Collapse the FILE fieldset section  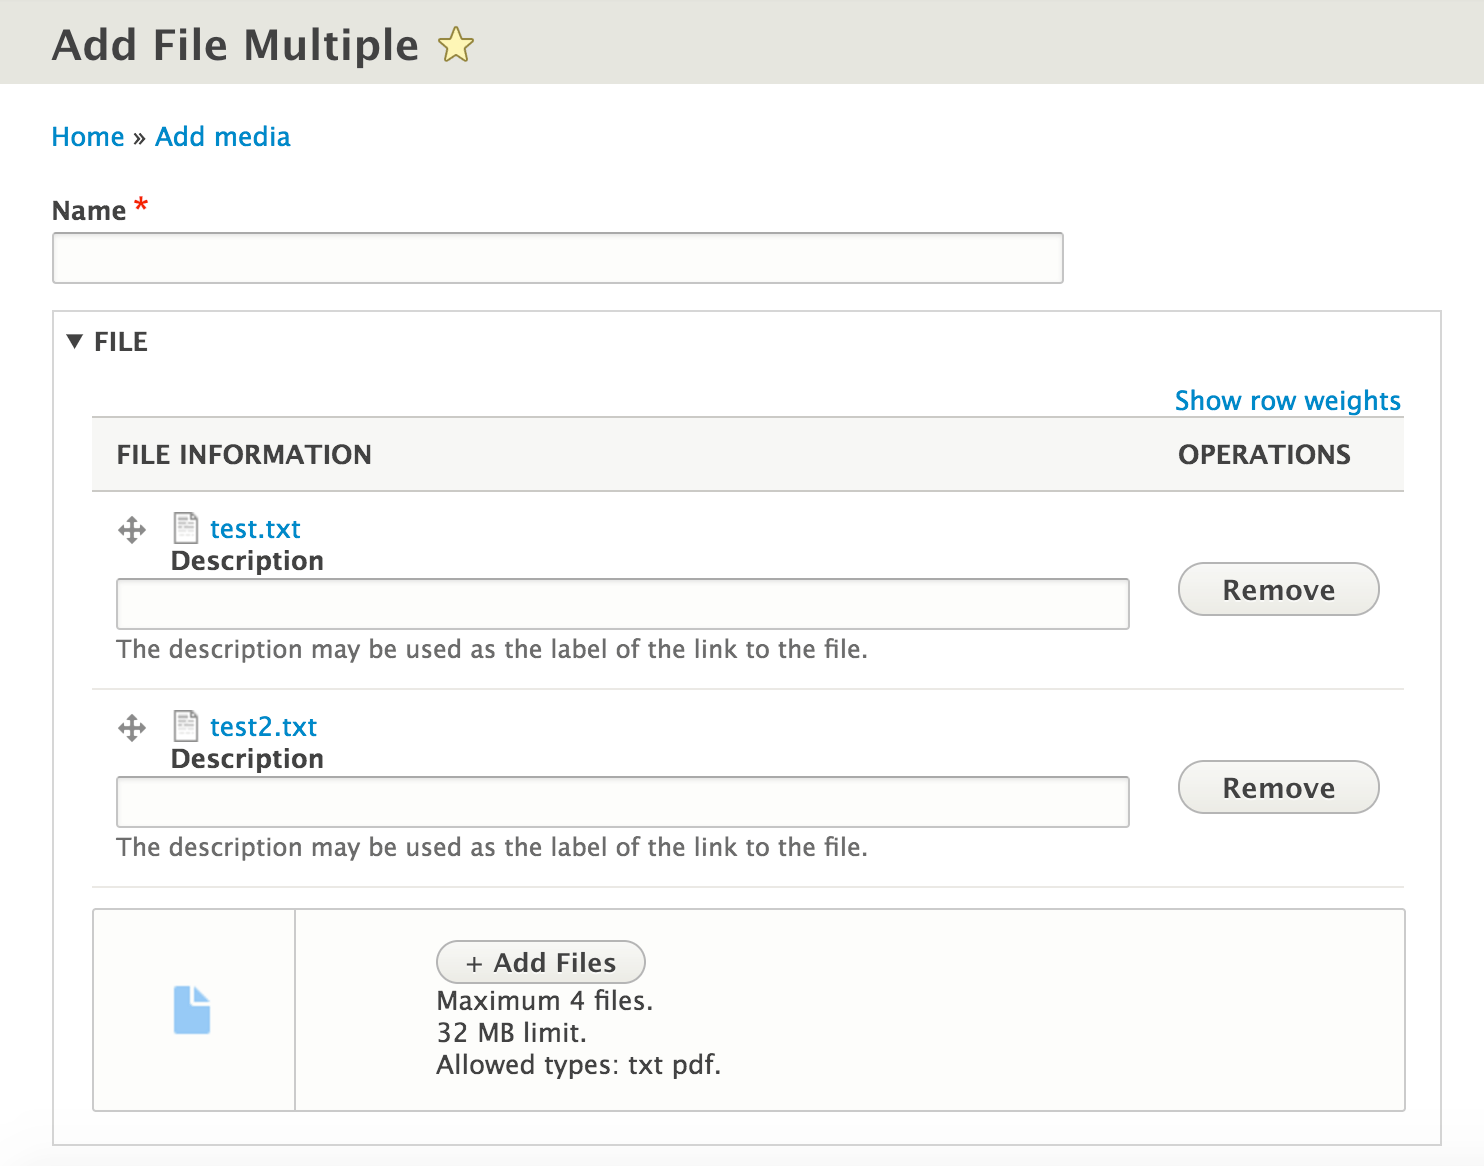click(x=107, y=342)
